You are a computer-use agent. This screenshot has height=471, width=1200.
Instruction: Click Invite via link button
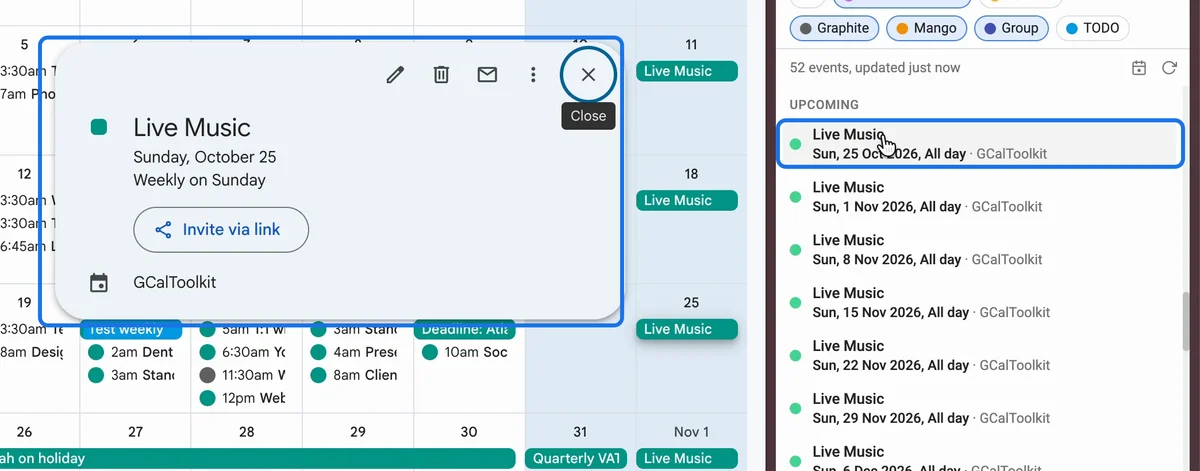pos(221,230)
